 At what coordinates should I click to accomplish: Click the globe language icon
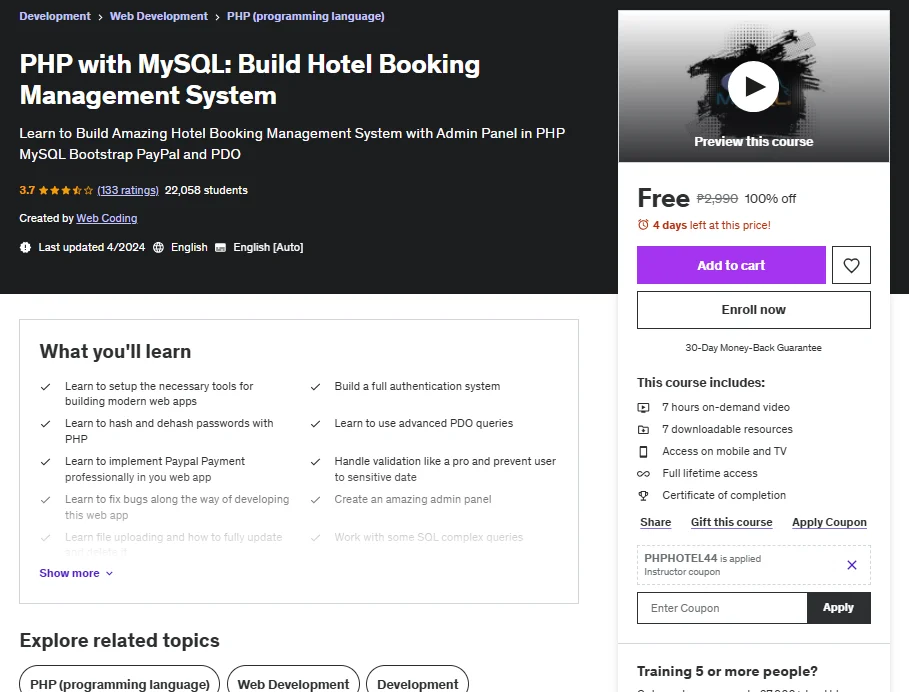coord(158,247)
